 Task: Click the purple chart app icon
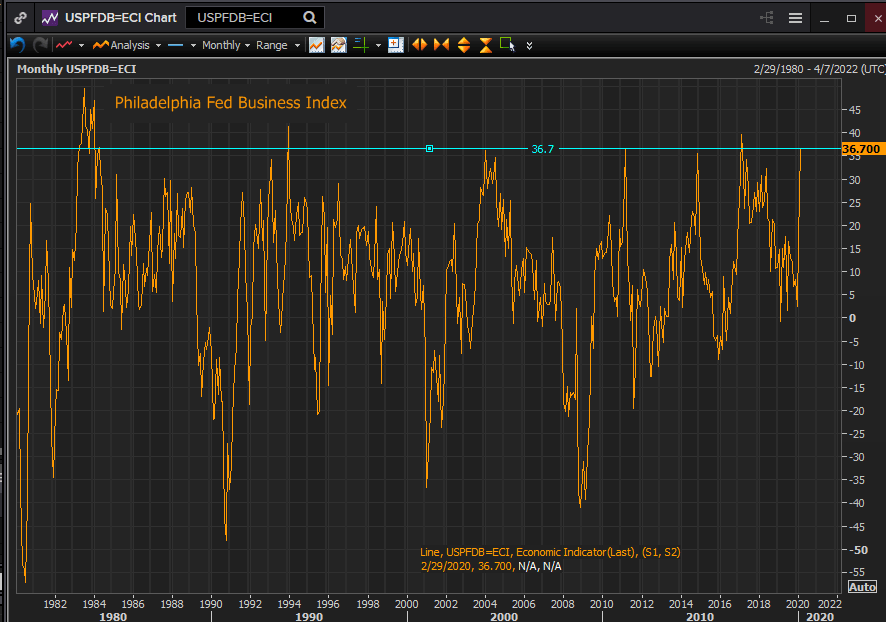(x=50, y=18)
